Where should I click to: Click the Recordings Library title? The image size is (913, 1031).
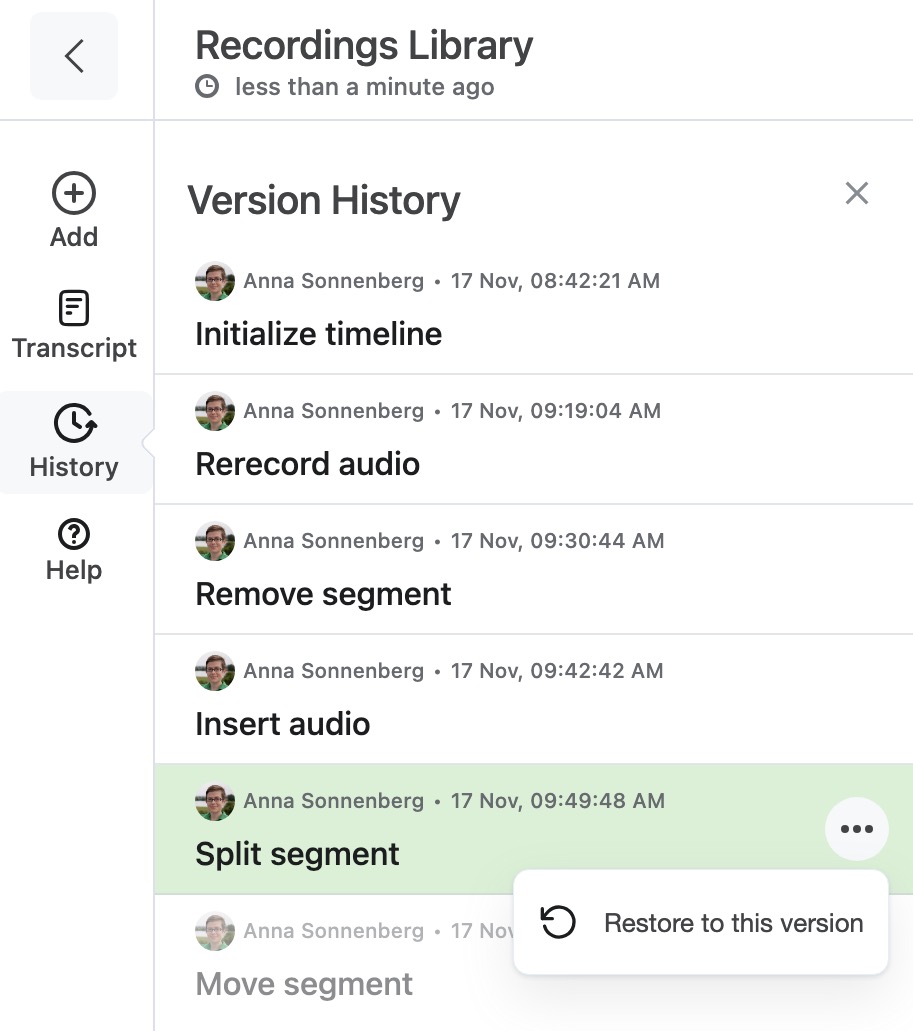click(363, 45)
